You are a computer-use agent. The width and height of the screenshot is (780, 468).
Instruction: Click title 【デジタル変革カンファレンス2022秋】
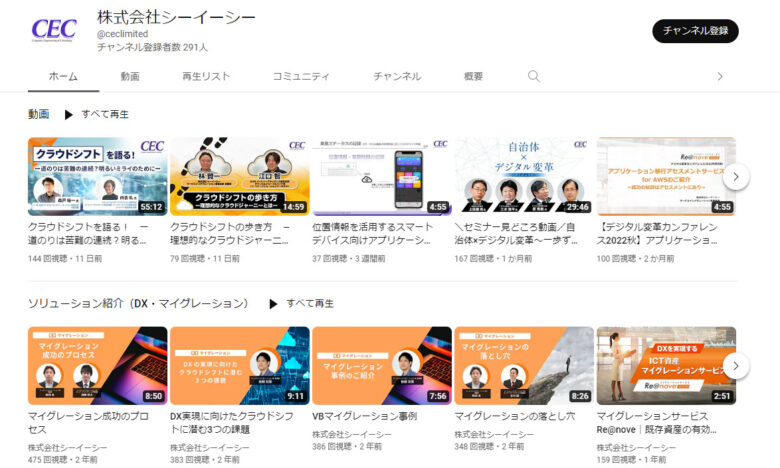(657, 233)
